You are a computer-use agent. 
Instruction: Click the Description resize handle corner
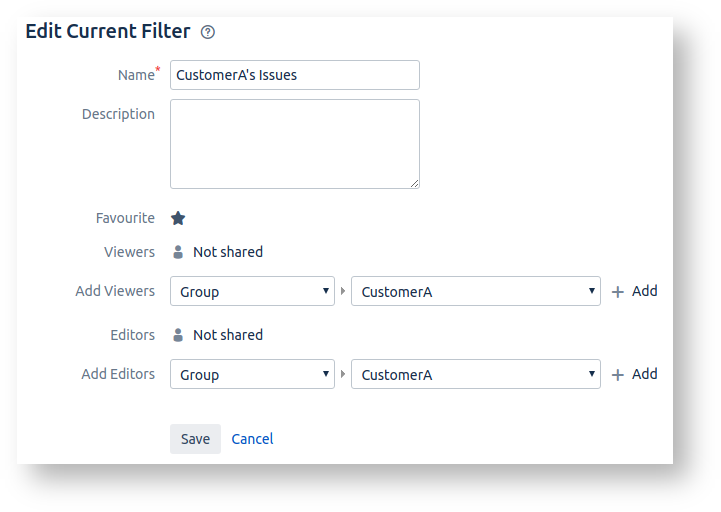pos(414,183)
